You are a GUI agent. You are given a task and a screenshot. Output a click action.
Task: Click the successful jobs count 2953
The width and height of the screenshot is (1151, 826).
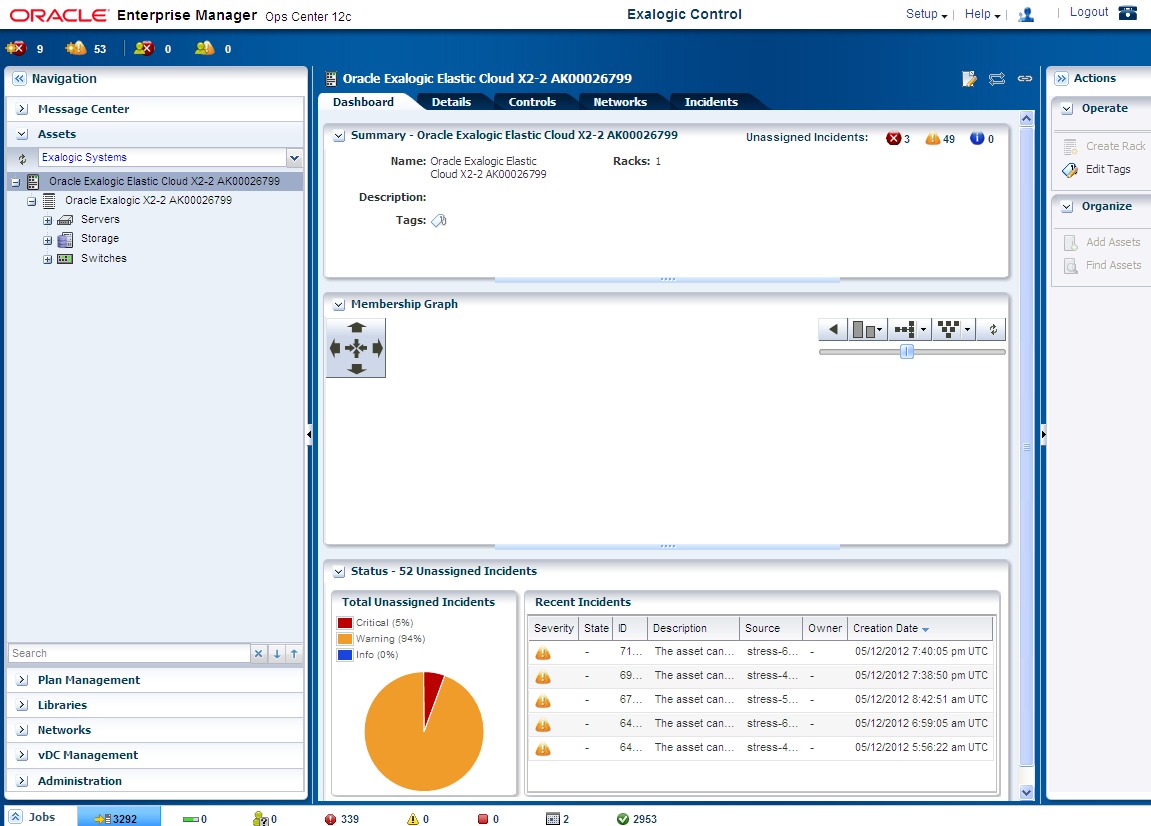click(636, 819)
